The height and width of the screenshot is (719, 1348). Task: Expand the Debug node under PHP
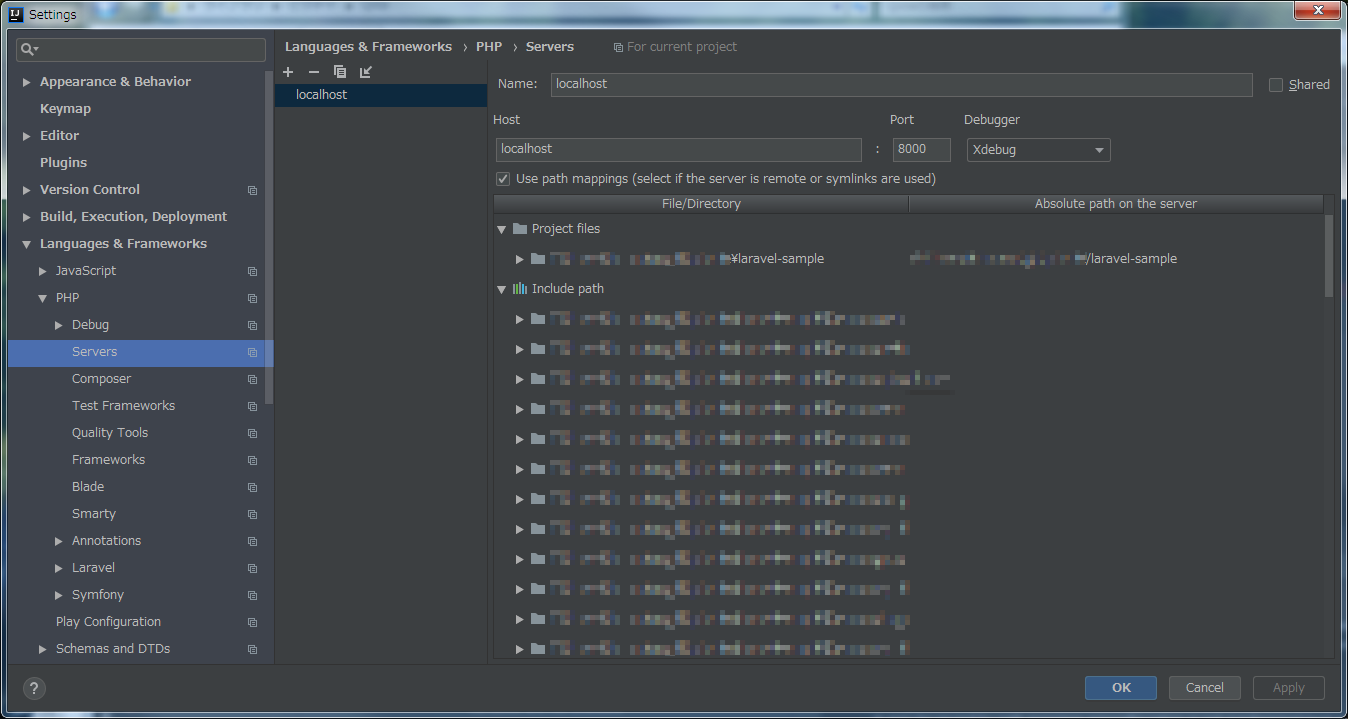tap(58, 325)
